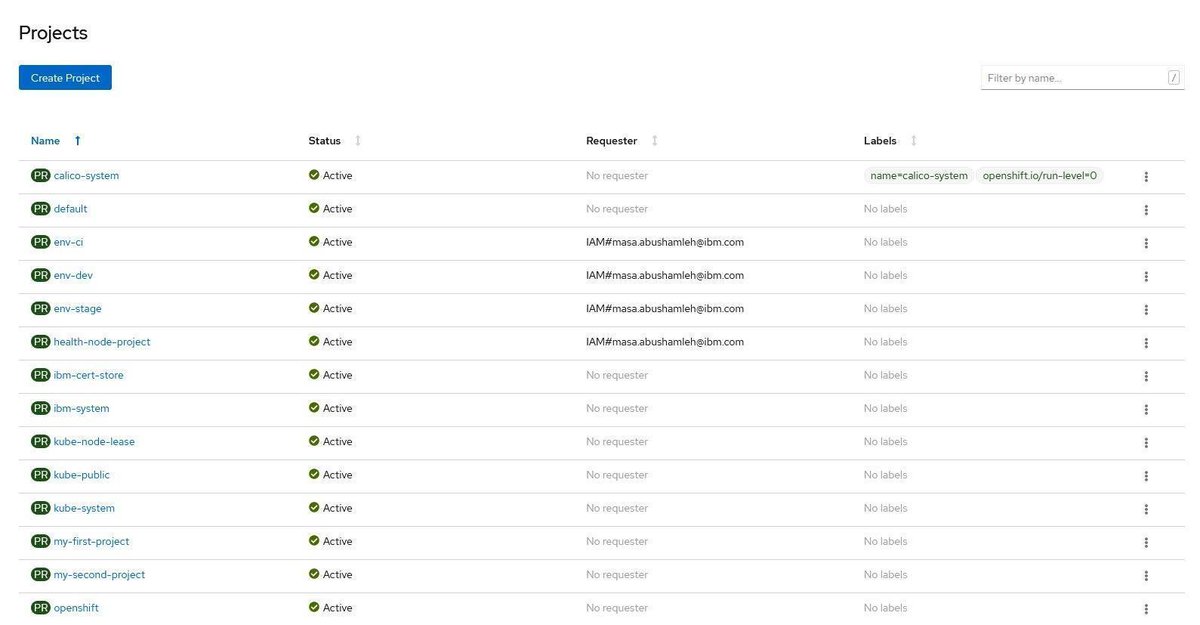This screenshot has height=625, width=1200.
Task: Open kebab menu for ibm-cert-store row
Action: click(1146, 375)
